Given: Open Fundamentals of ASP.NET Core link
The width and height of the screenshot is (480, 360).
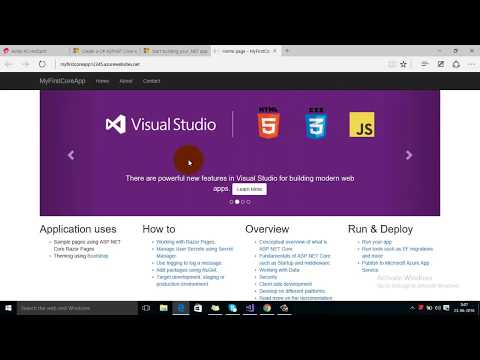Looking at the screenshot, I should click(295, 259).
